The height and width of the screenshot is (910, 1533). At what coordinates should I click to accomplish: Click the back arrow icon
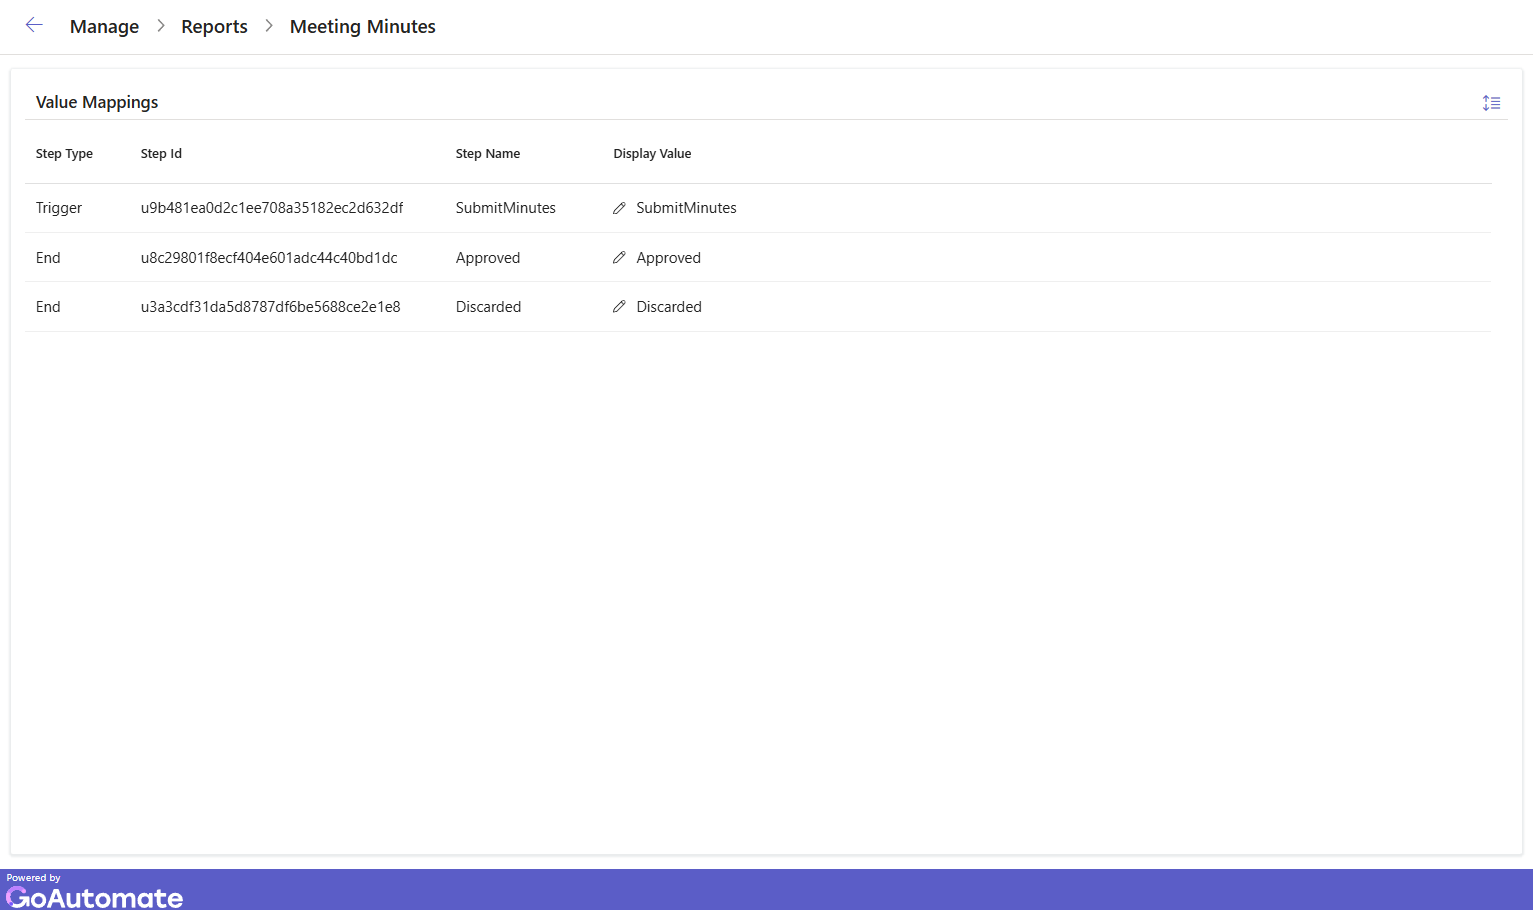pyautogui.click(x=34, y=26)
